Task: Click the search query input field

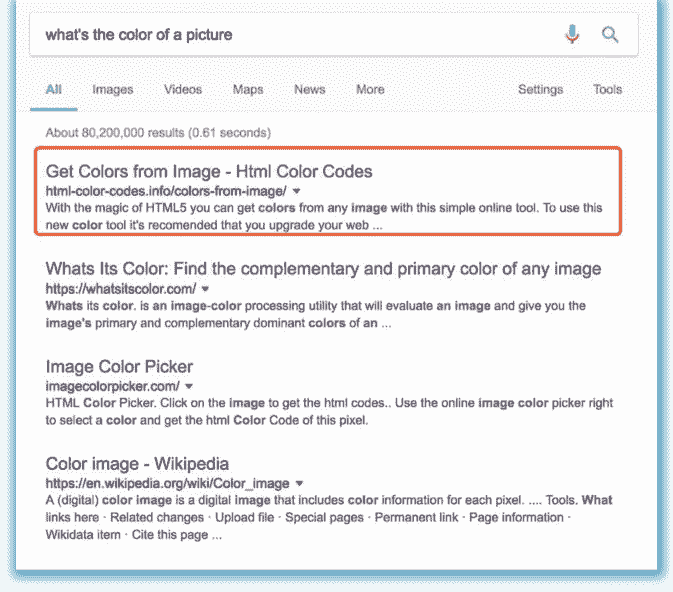Action: click(x=290, y=35)
